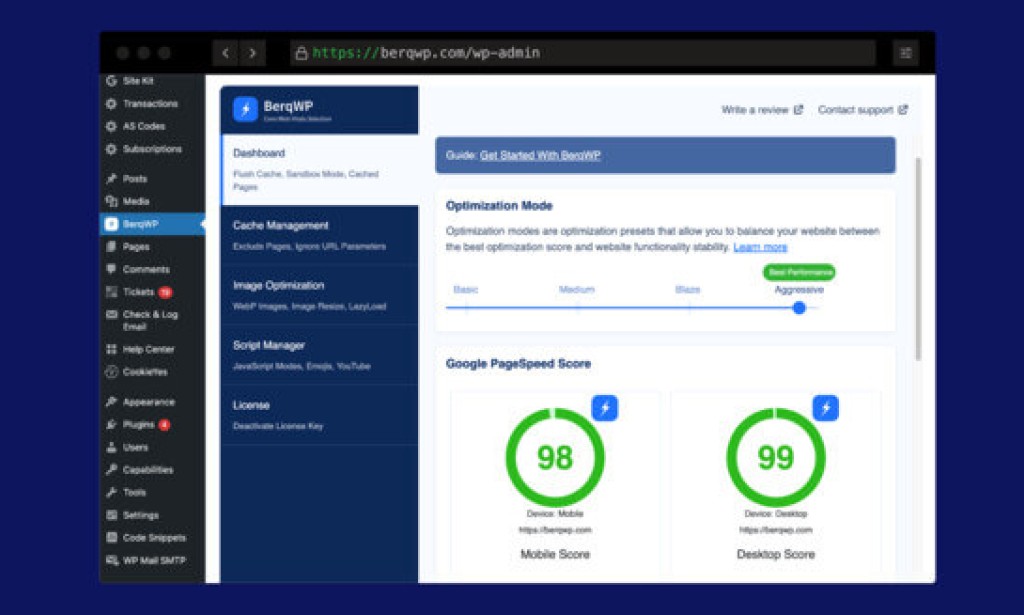Click the lightning badge on Desktop Score card

click(825, 408)
